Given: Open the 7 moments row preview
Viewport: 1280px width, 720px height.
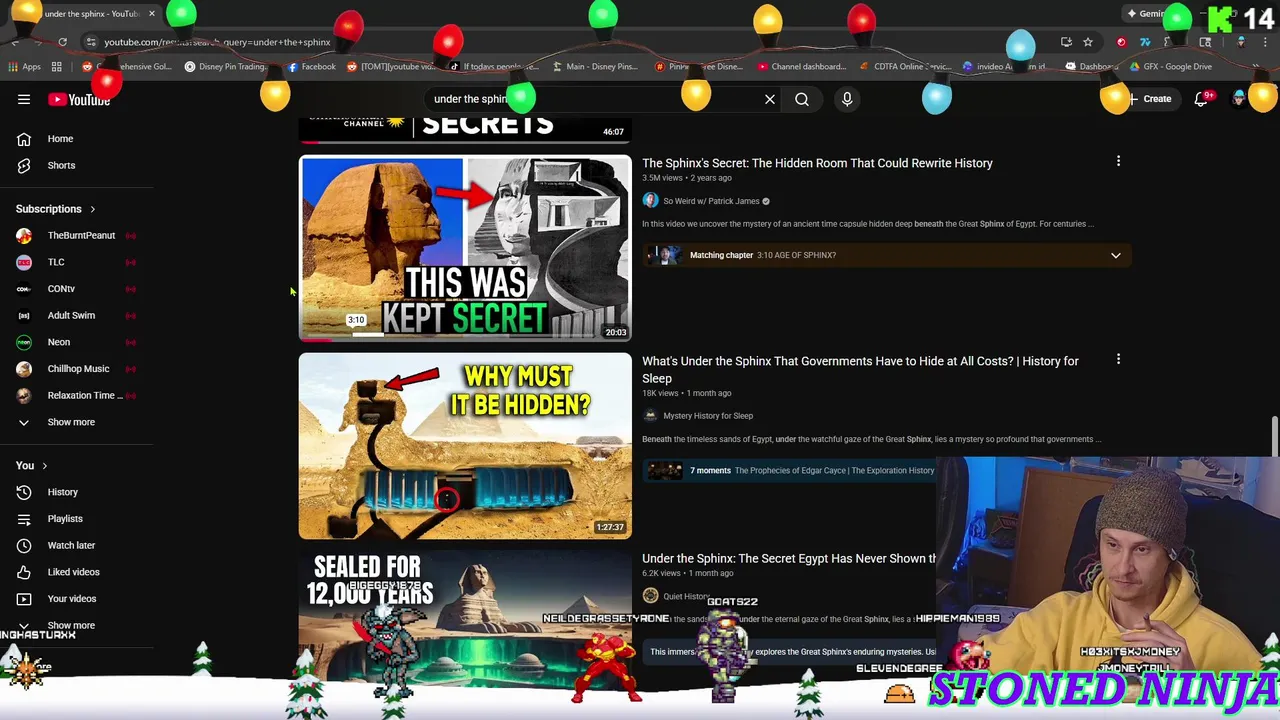Looking at the screenshot, I should click(x=790, y=471).
